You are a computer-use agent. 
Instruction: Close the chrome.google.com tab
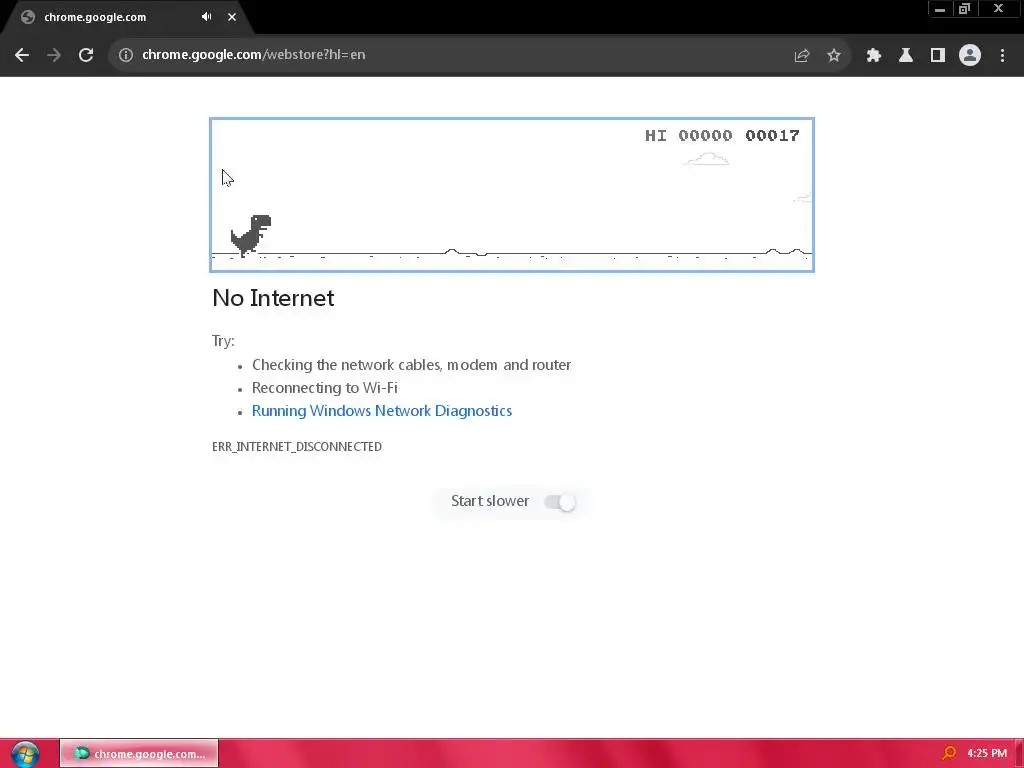pos(232,17)
